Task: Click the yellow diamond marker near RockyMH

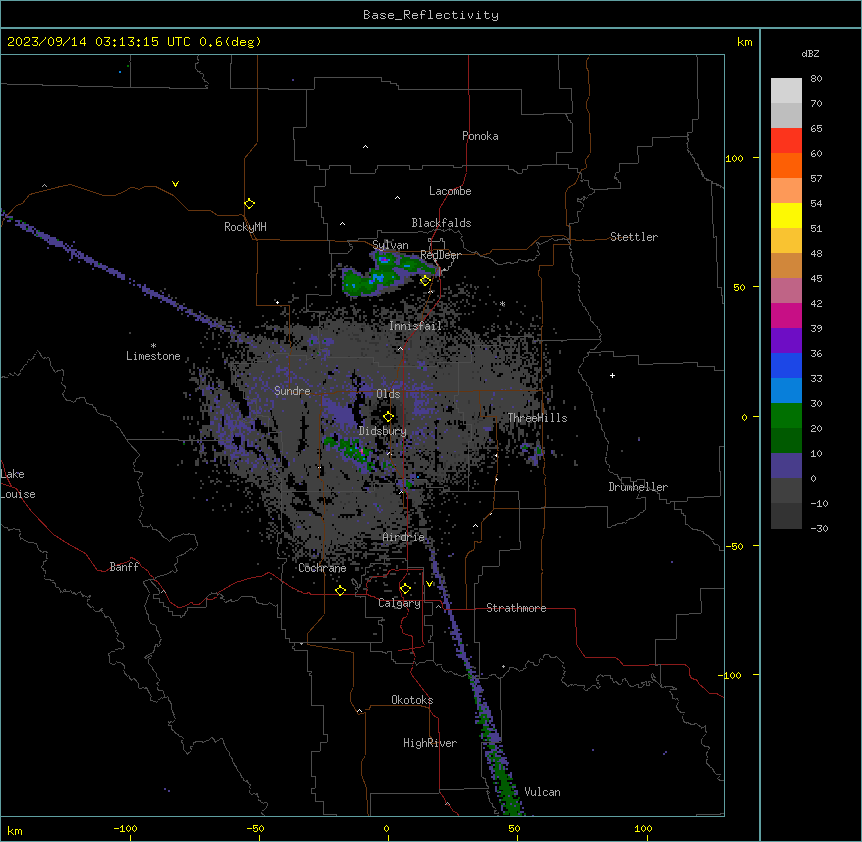Action: pyautogui.click(x=249, y=204)
